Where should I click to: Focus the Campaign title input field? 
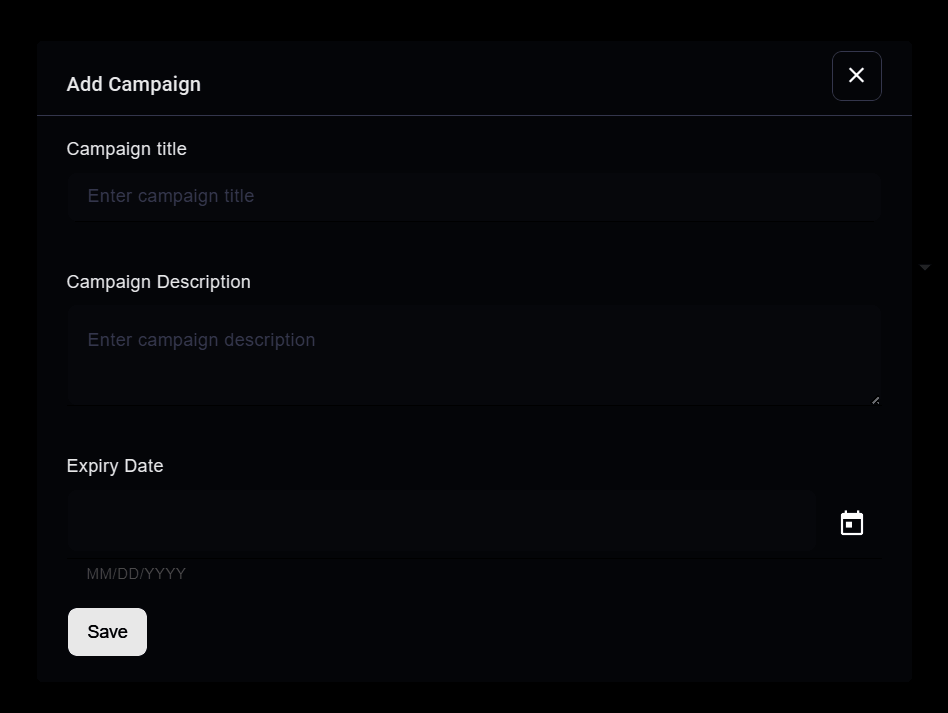click(474, 196)
